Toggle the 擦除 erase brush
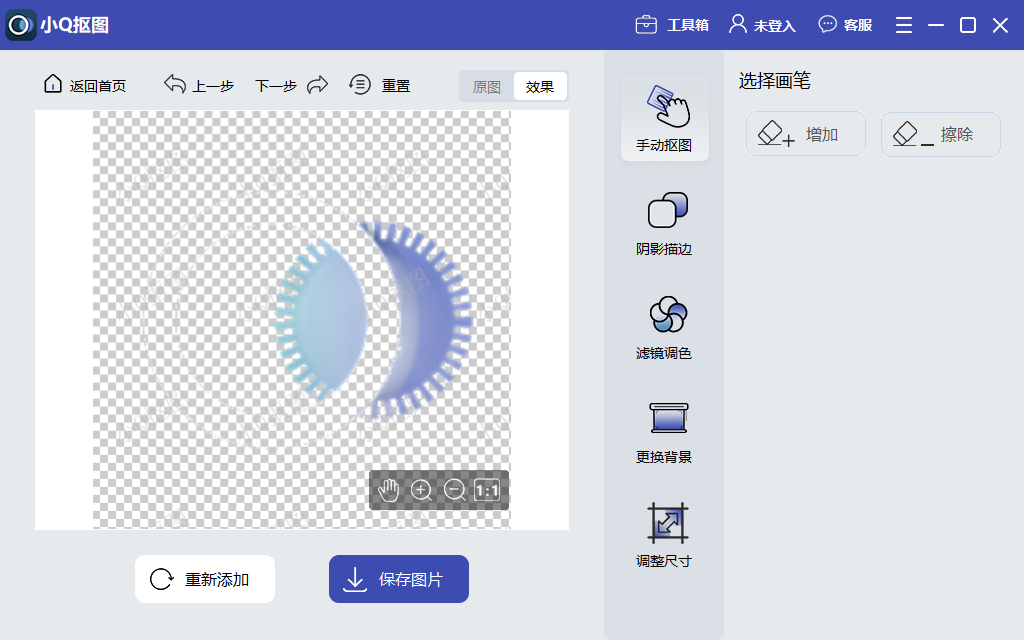Viewport: 1024px width, 640px height. tap(939, 133)
